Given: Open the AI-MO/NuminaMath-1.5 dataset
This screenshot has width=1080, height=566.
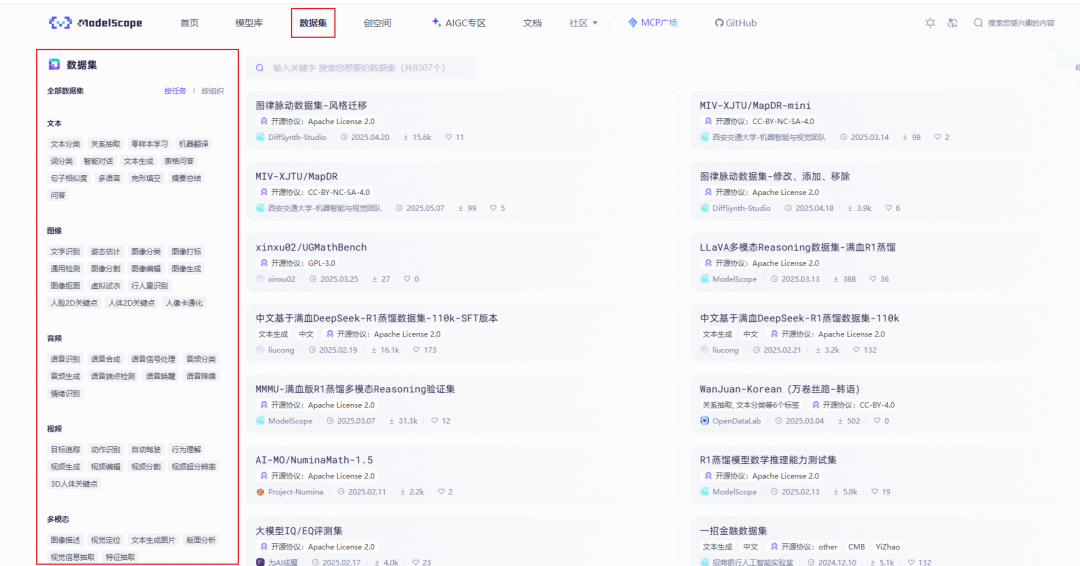Looking at the screenshot, I should pyautogui.click(x=314, y=460).
